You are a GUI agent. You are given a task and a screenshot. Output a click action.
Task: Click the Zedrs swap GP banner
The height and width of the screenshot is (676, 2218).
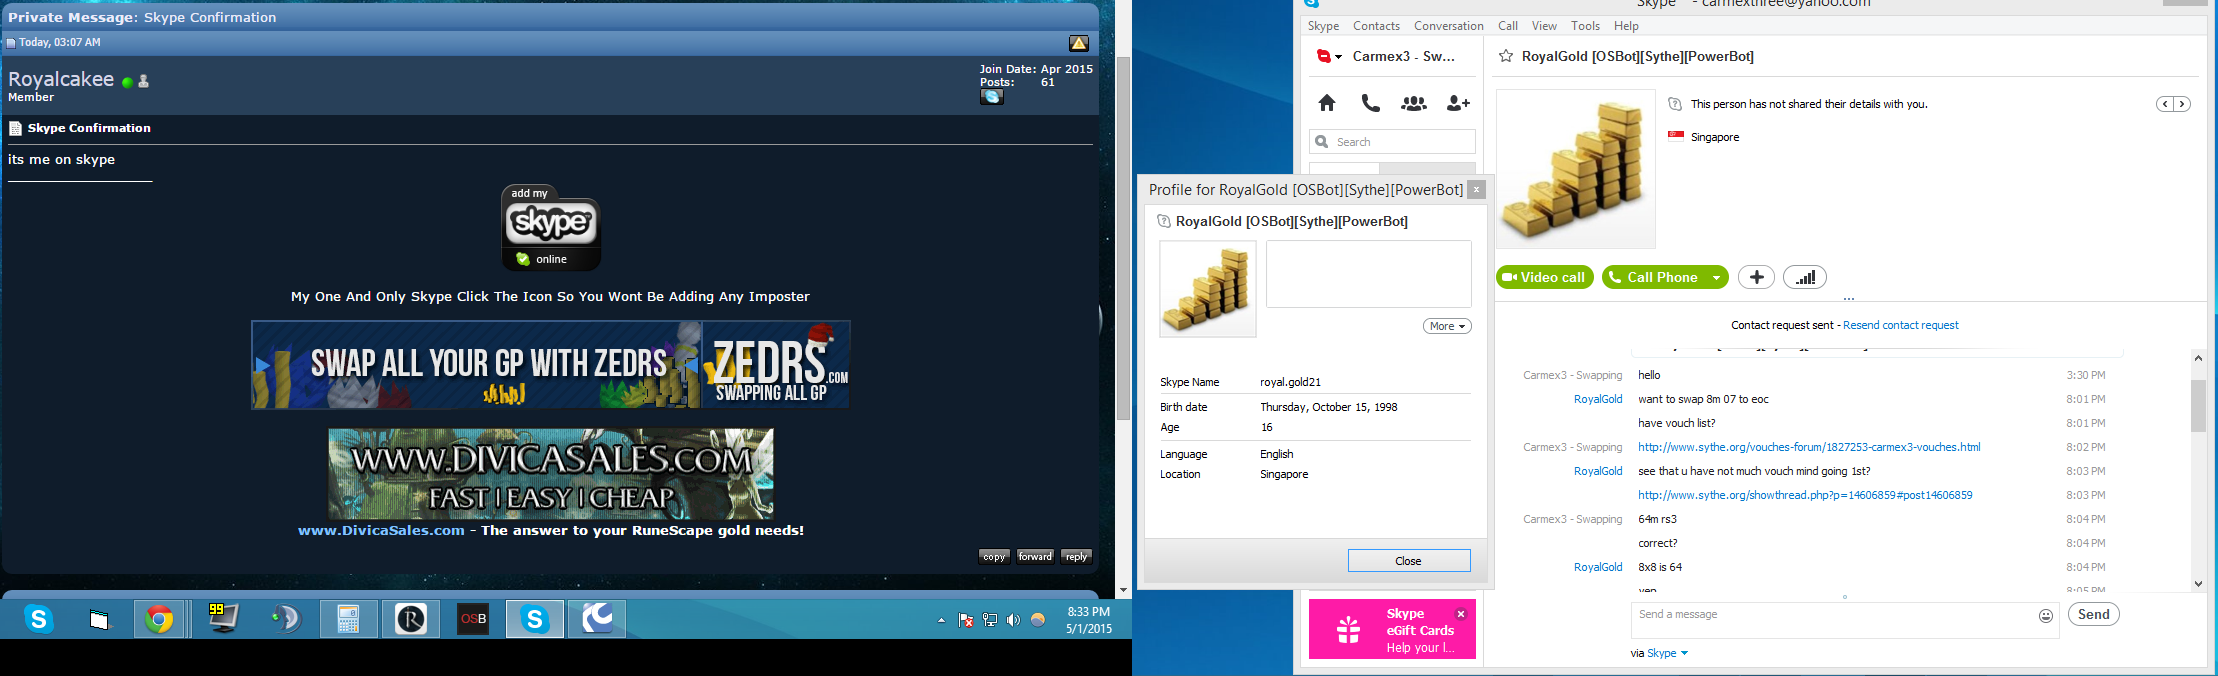551,364
